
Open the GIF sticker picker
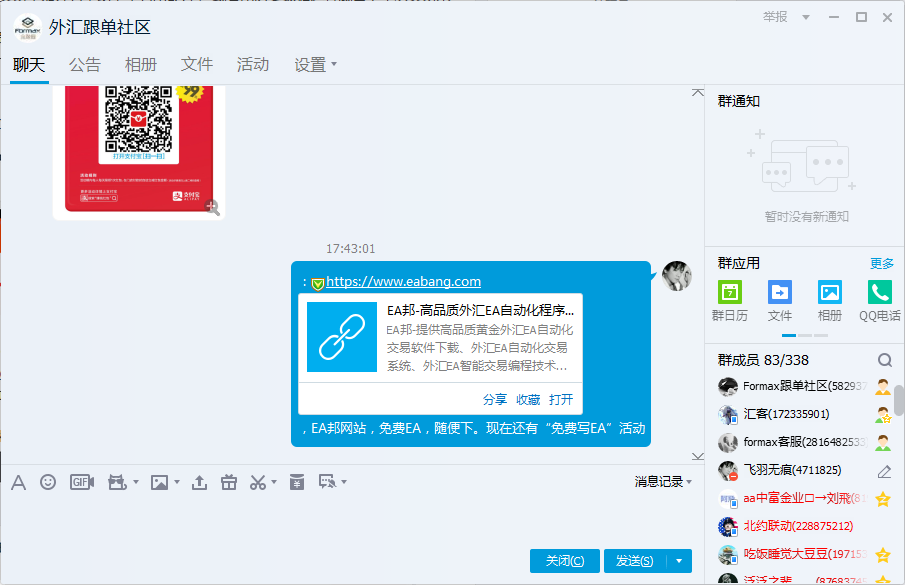point(82,482)
